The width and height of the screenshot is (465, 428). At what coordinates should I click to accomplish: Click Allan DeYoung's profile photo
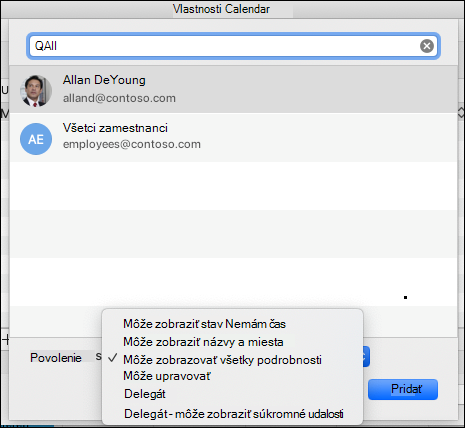click(x=36, y=91)
